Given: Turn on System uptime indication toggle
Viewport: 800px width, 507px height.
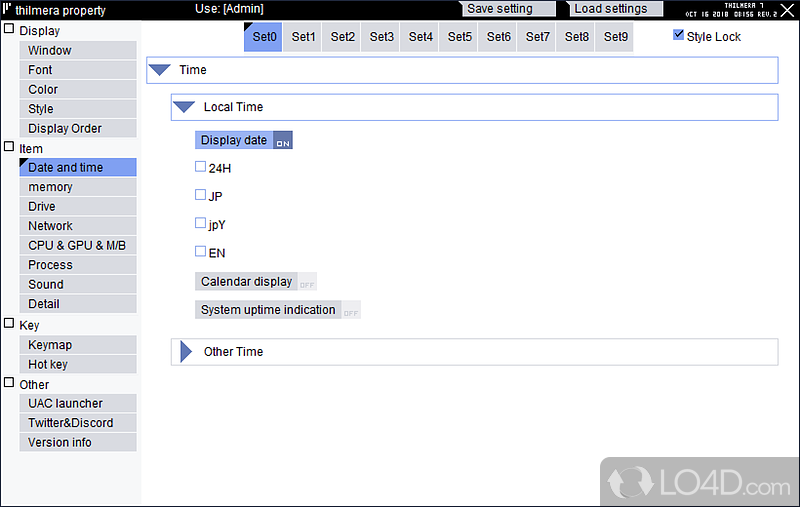Looking at the screenshot, I should 278,310.
